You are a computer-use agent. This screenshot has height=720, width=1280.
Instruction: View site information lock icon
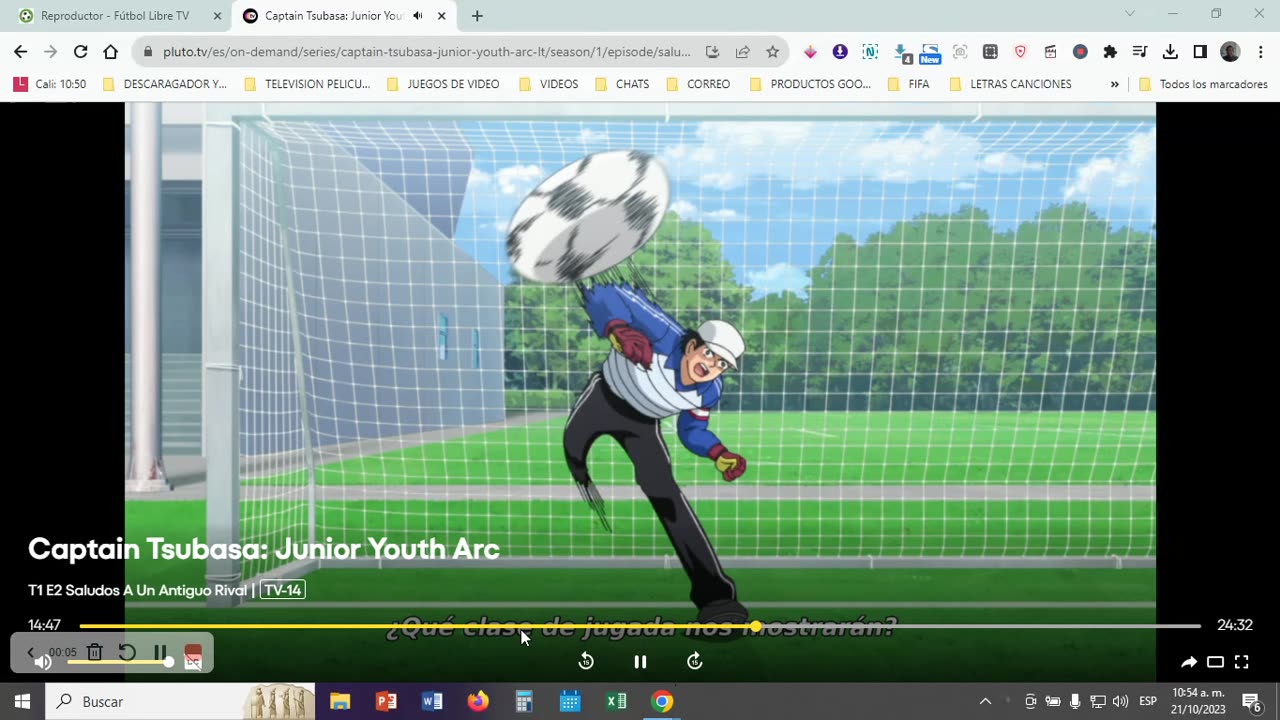[x=148, y=52]
